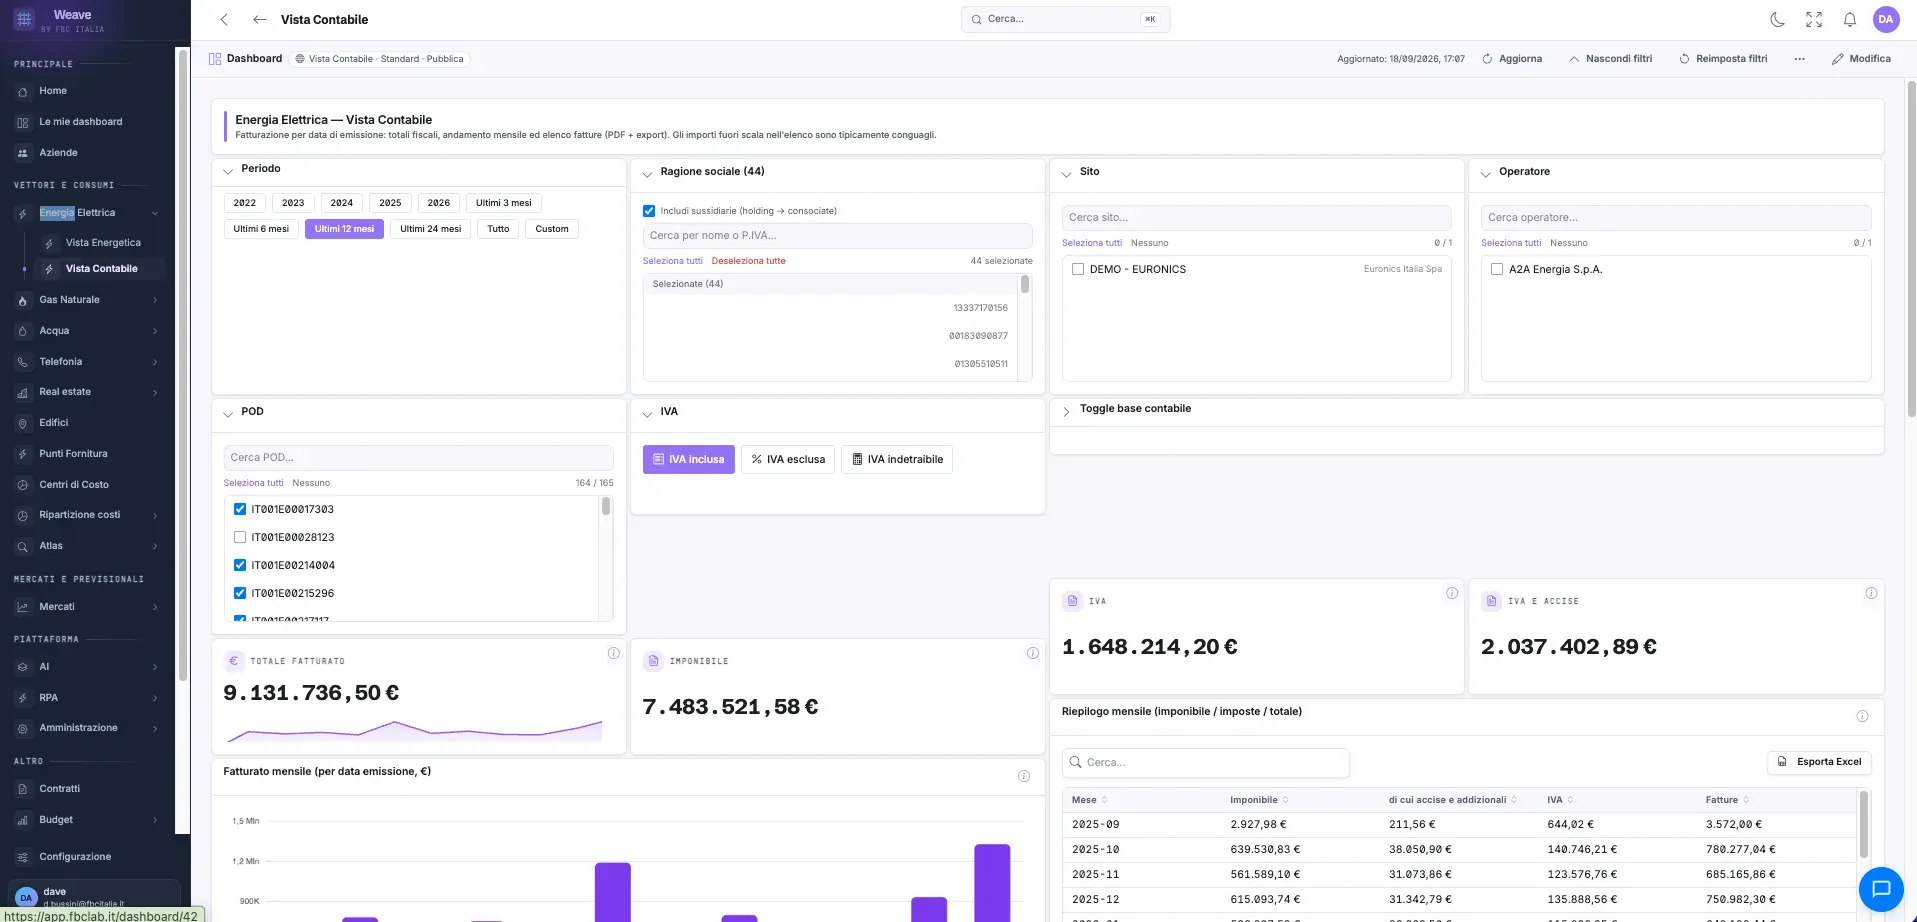This screenshot has width=1917, height=922.
Task: Collapse the Sito filter panel
Action: (1066, 174)
